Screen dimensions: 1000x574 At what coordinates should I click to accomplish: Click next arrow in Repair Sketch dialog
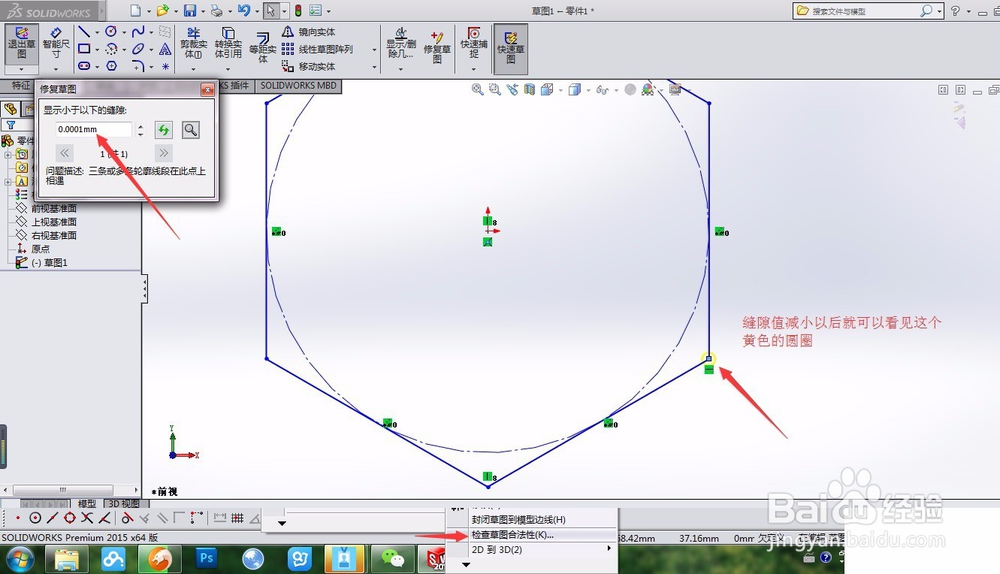tap(164, 153)
